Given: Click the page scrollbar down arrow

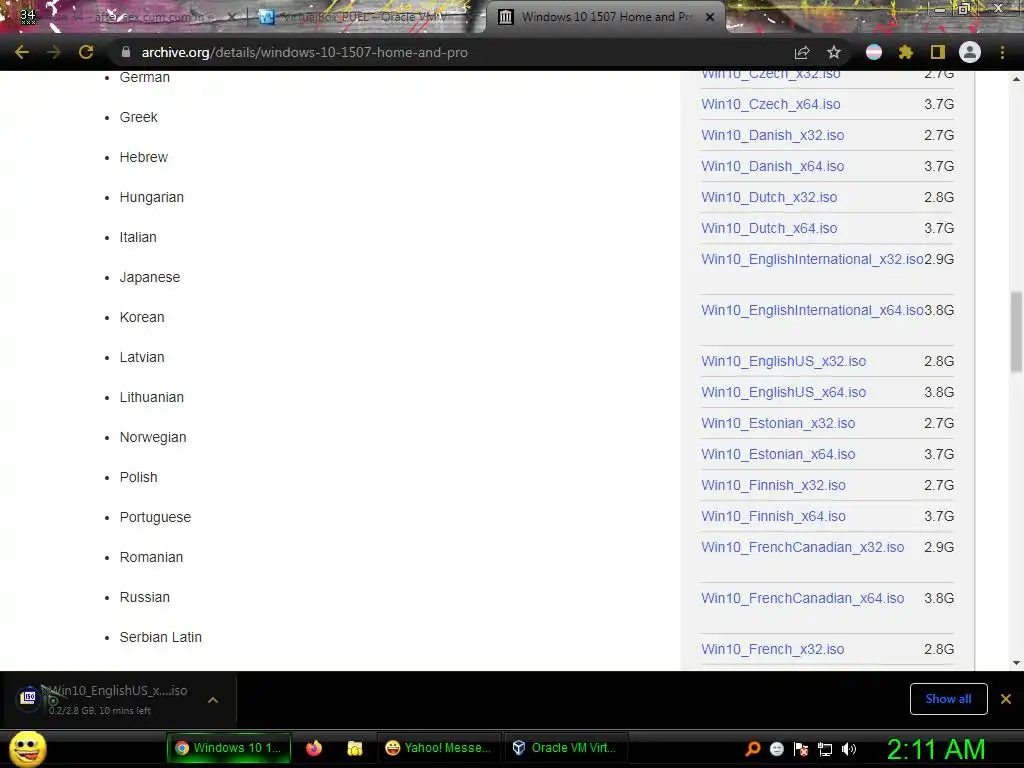Looking at the screenshot, I should tap(1016, 664).
